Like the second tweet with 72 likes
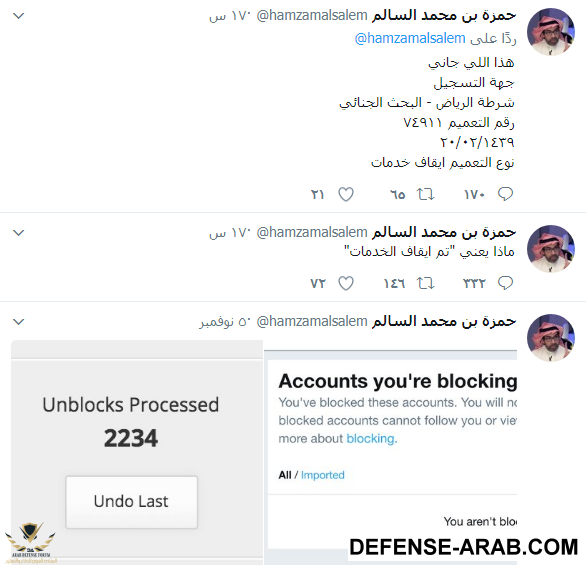Screen dimensions: 586x565 click(346, 283)
